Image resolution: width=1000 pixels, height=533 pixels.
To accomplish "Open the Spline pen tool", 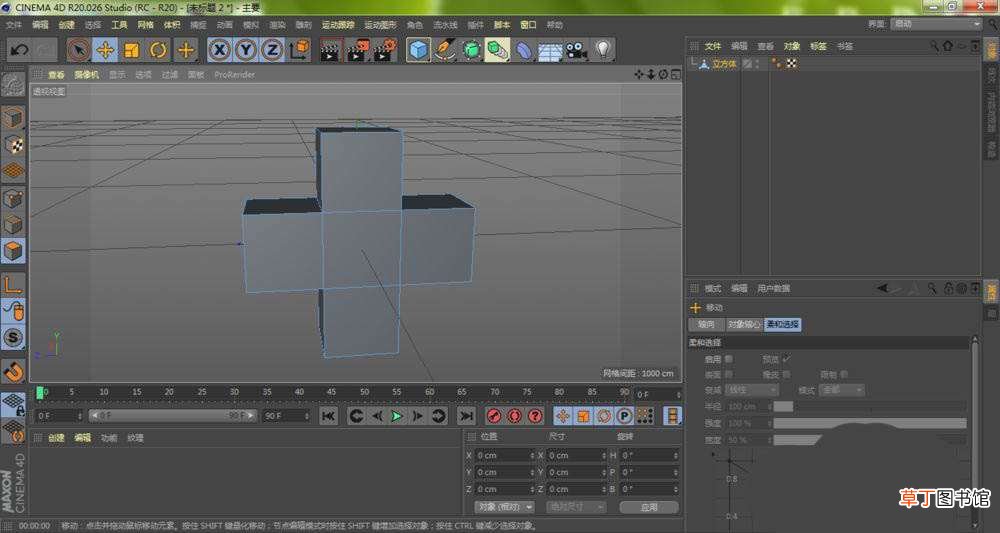I will [x=445, y=50].
